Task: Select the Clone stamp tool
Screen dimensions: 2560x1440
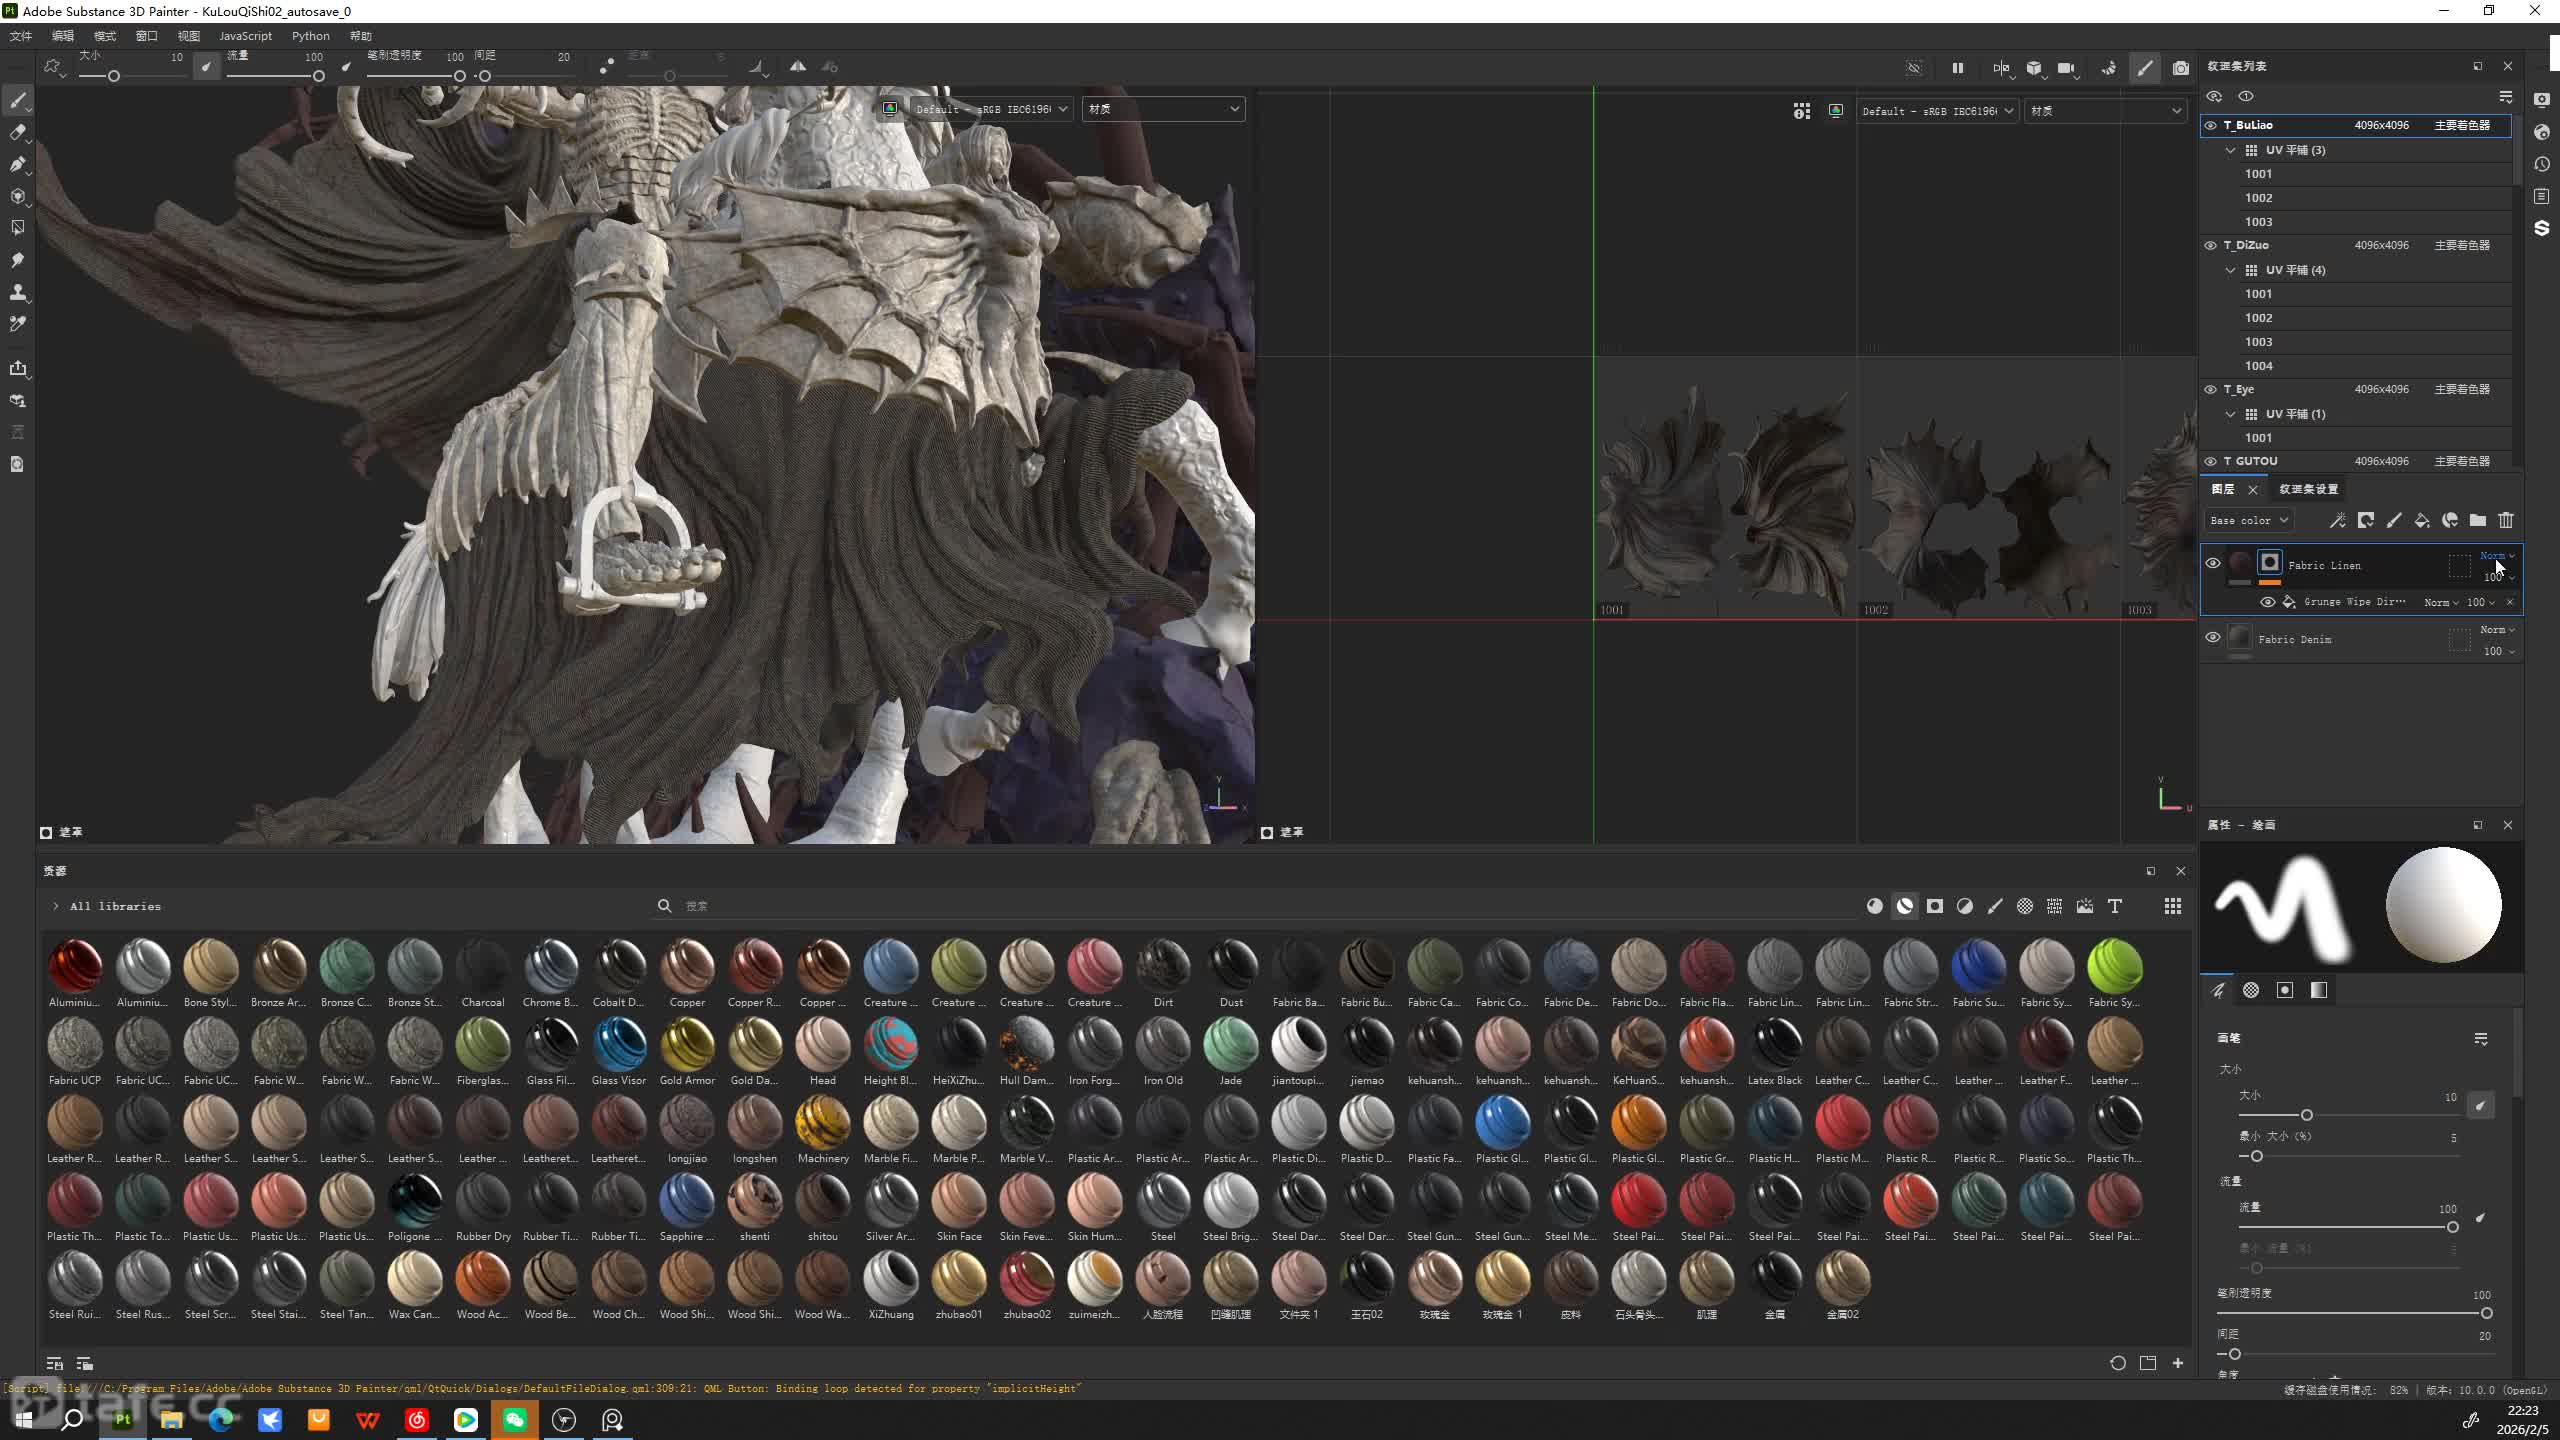Action: pyautogui.click(x=18, y=292)
